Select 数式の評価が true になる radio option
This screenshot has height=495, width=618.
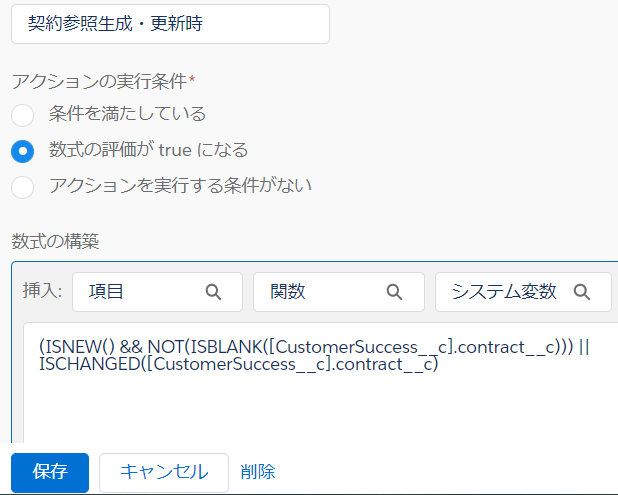pos(22,151)
